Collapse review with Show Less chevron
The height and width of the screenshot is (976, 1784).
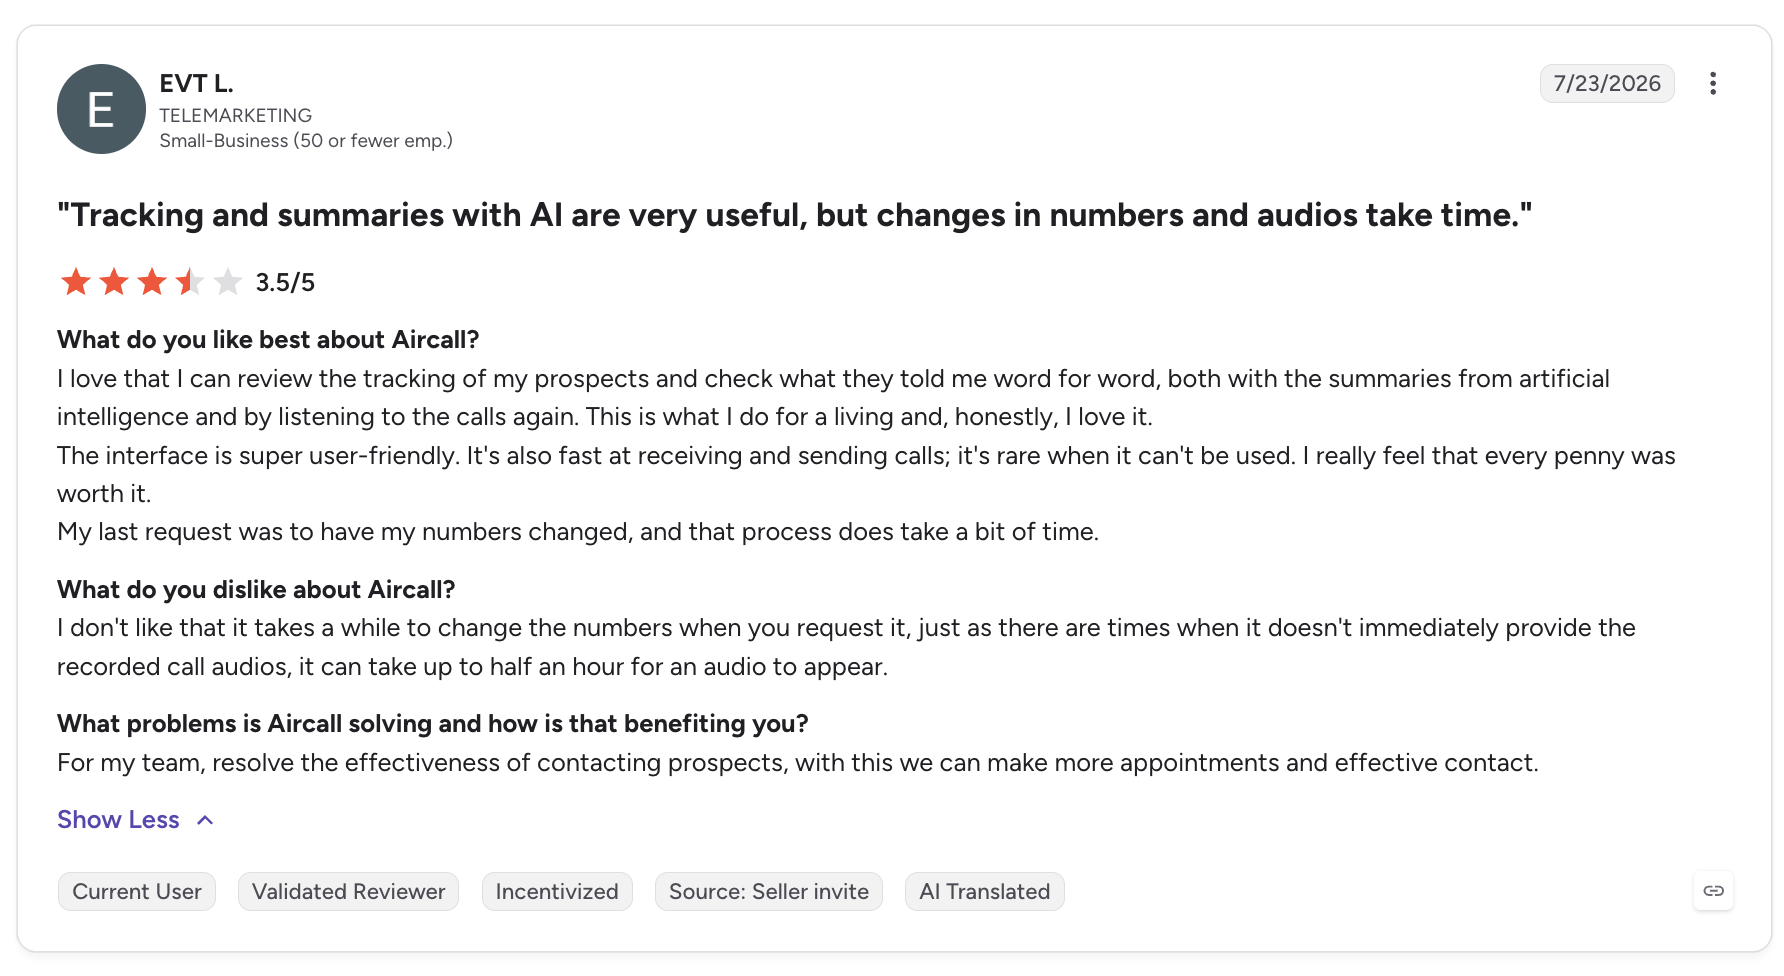tap(205, 820)
